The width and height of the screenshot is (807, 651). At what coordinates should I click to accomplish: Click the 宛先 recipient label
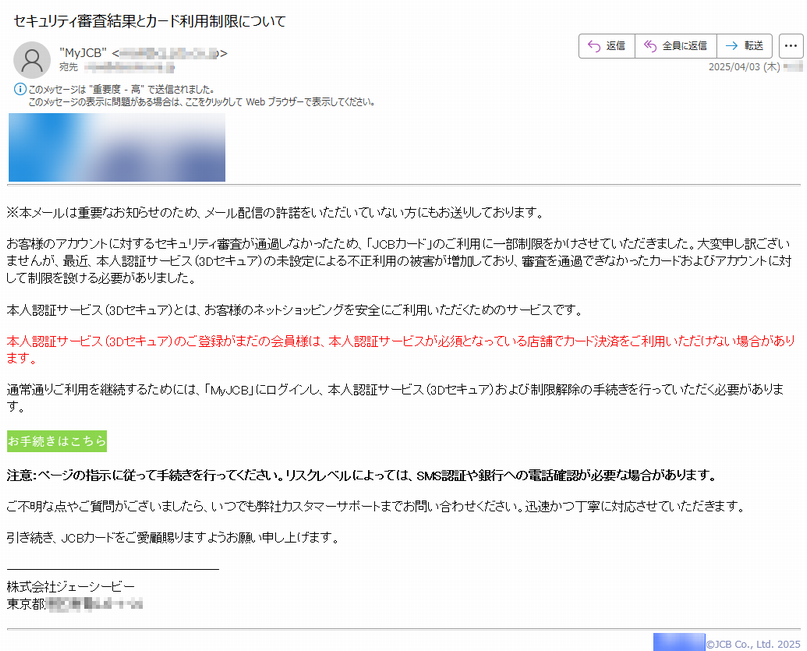[x=68, y=67]
